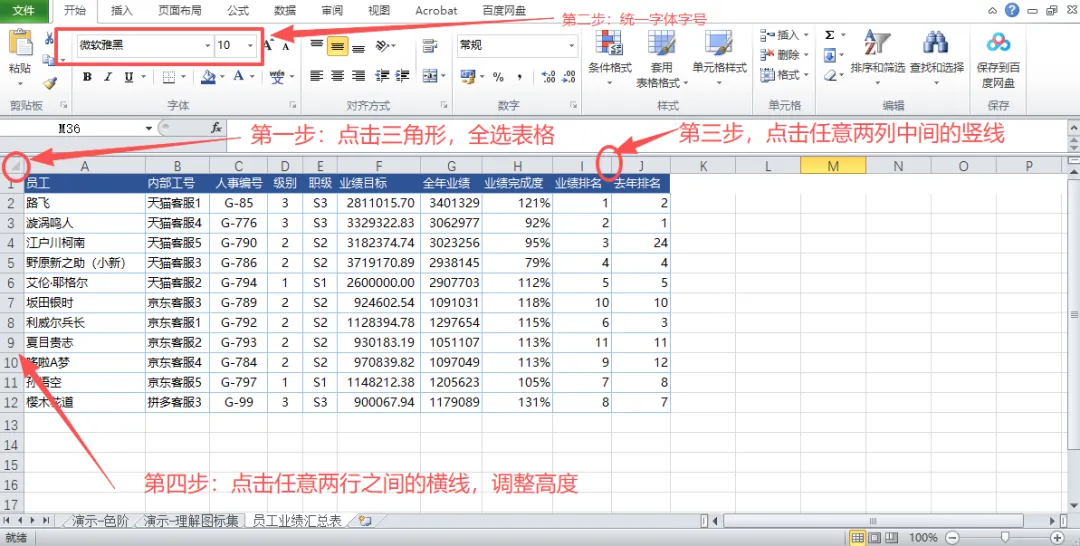Click Save to Baidu Netdisk (保存到百度网盘)
The height and width of the screenshot is (546, 1080).
[998, 60]
